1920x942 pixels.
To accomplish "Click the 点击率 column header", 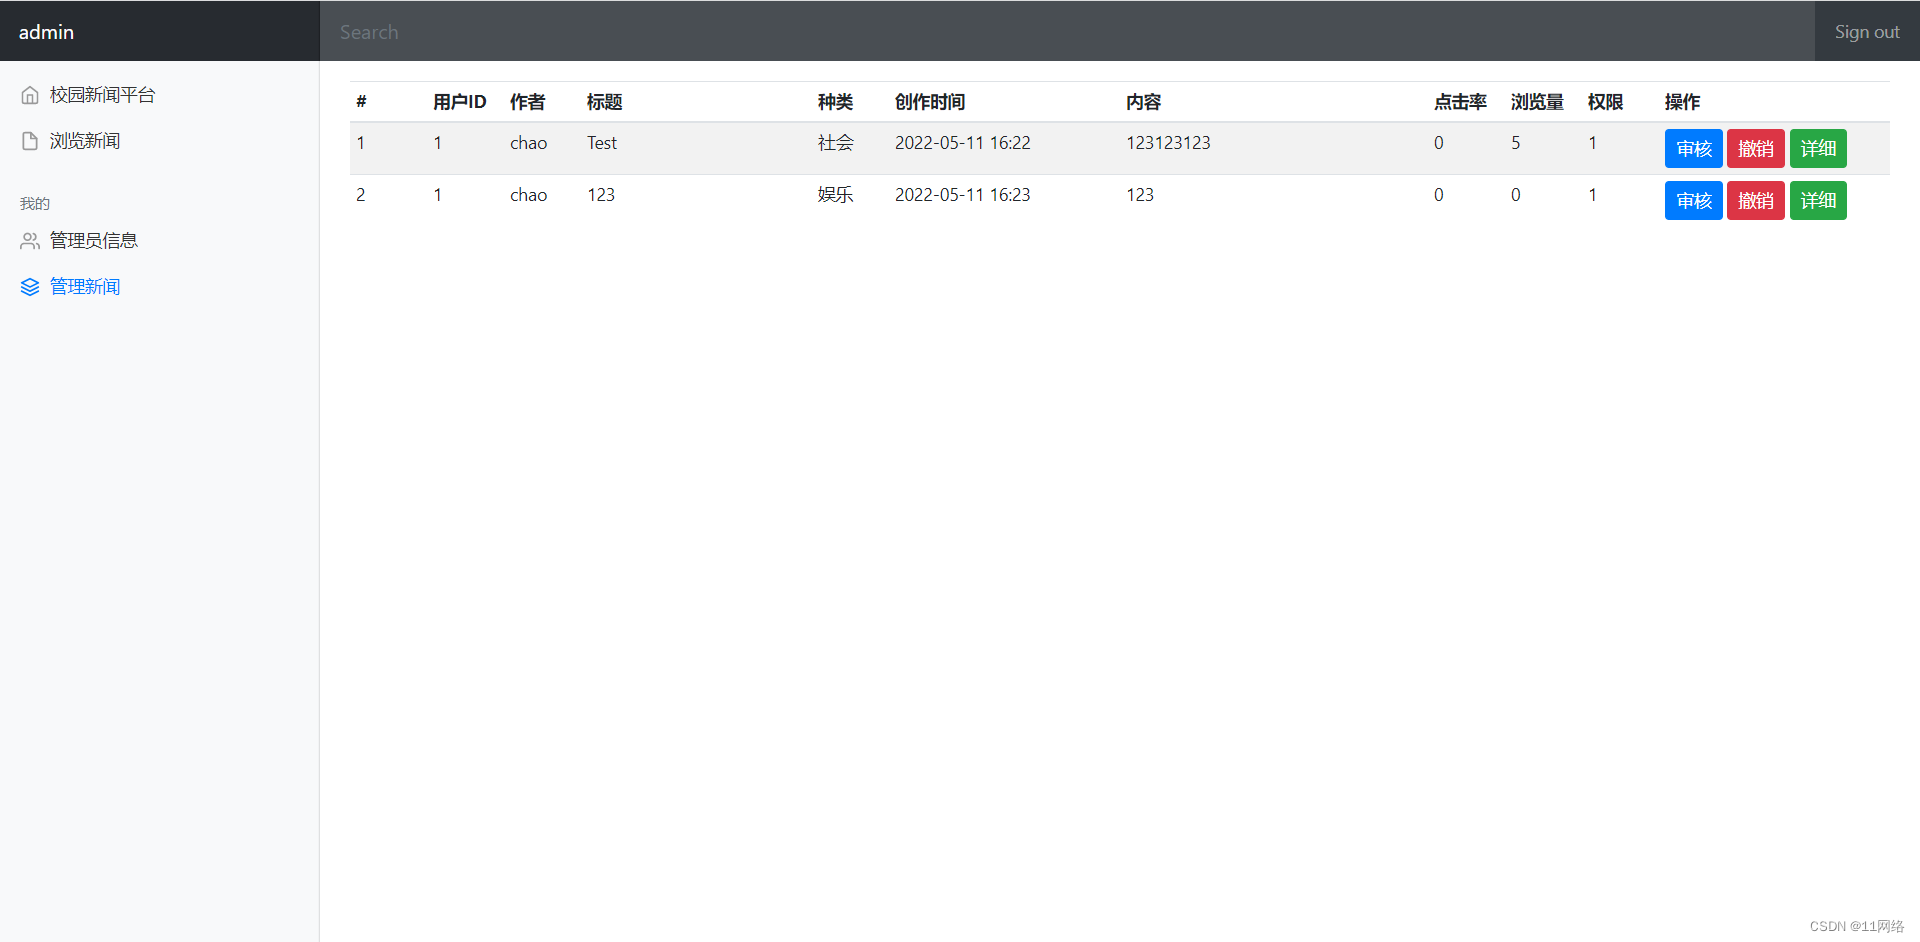I will point(1460,102).
